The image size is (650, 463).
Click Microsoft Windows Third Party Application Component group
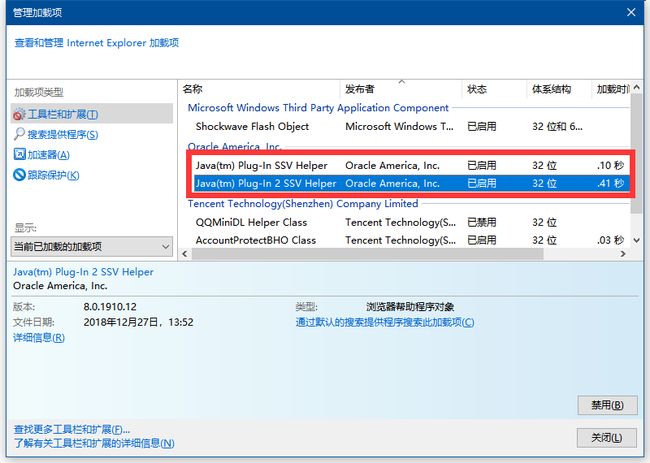tap(318, 108)
